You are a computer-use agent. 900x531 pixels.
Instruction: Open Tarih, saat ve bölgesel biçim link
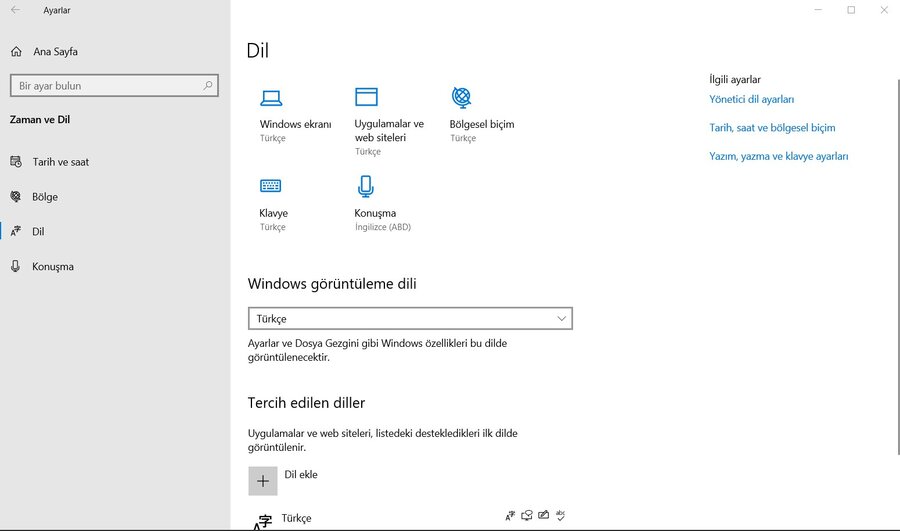[x=772, y=127]
